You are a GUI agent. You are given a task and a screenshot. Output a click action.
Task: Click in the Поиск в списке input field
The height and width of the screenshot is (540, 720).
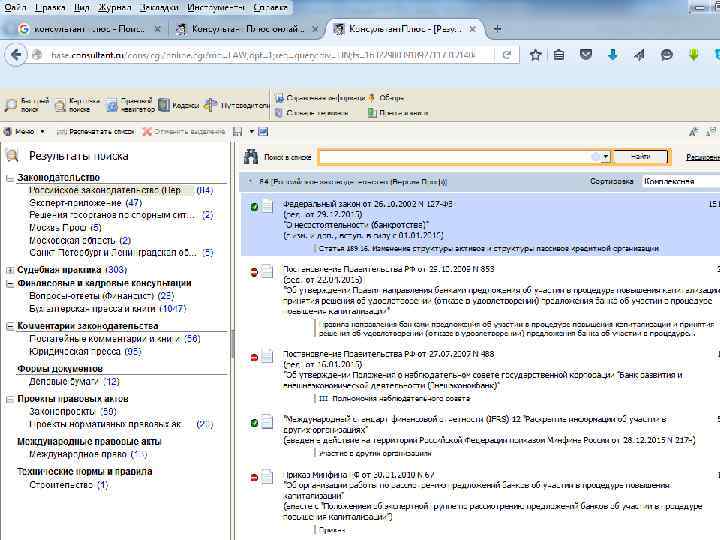click(x=459, y=157)
